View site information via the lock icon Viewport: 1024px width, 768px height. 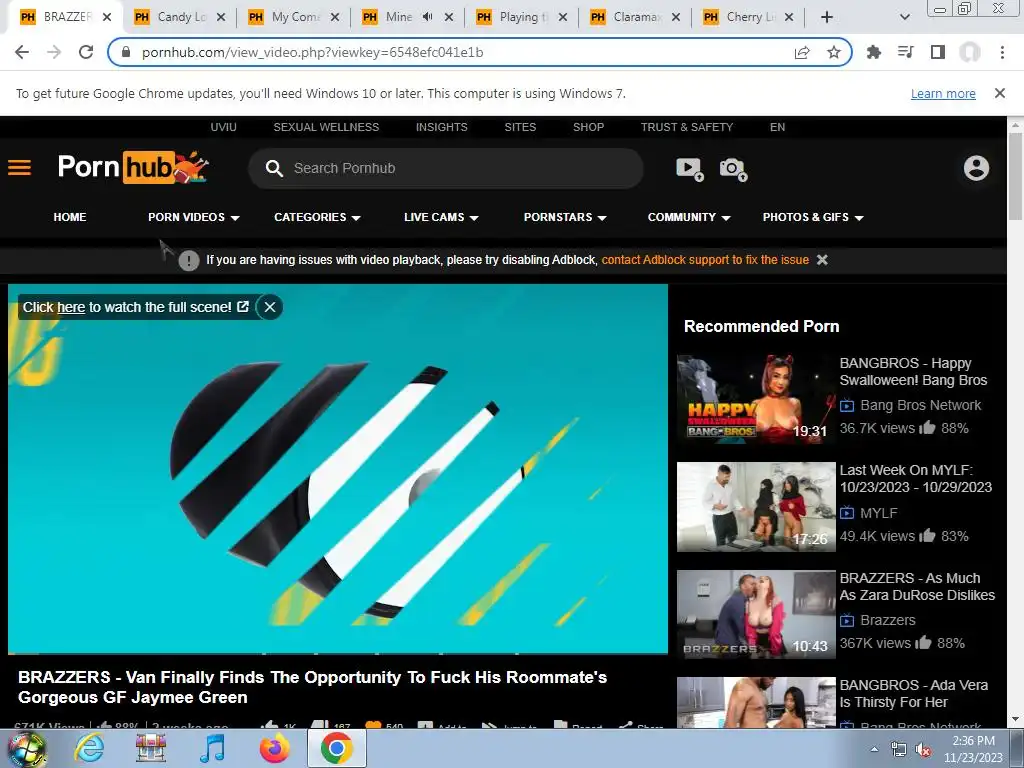[126, 52]
